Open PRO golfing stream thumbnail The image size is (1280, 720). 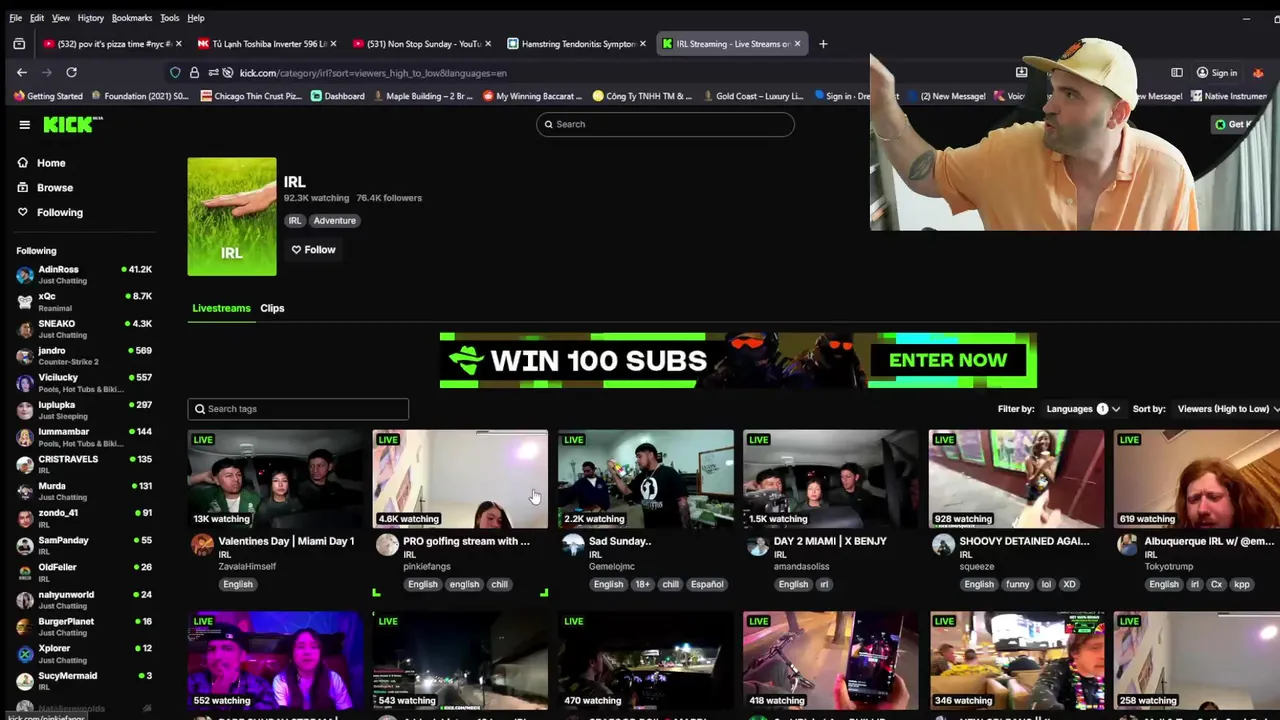460,479
